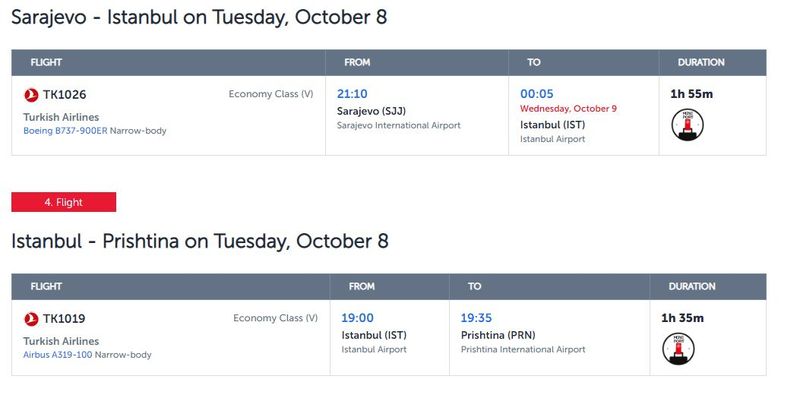Click the Miniport icon under 1h 35m
Viewport: 800px width, 398px height.
point(679,349)
